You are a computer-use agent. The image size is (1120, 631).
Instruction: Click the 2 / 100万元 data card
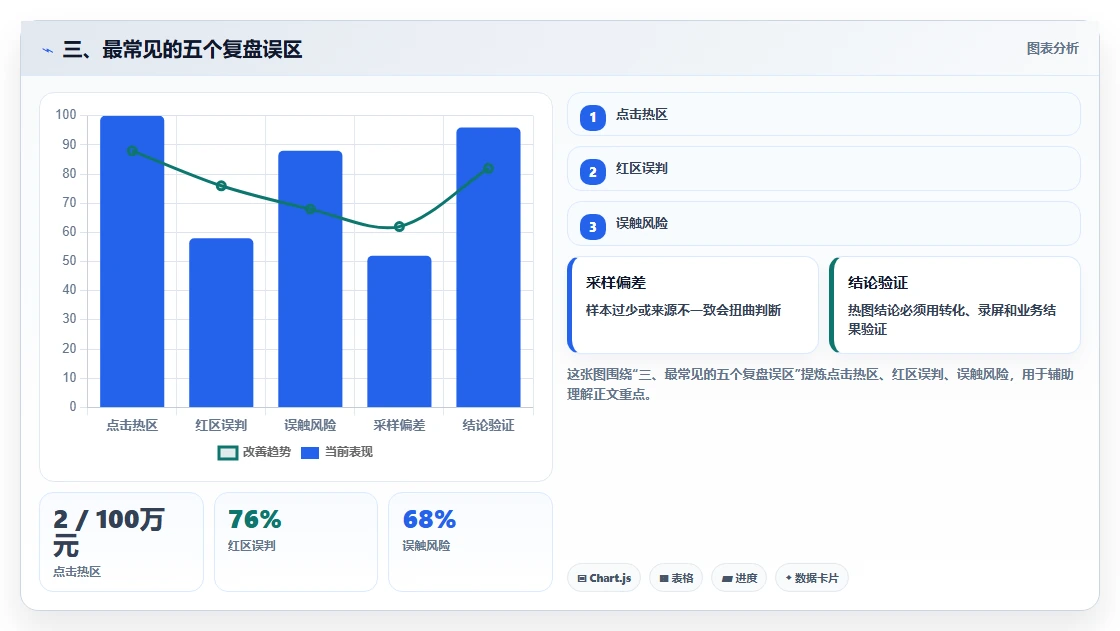tap(121, 542)
